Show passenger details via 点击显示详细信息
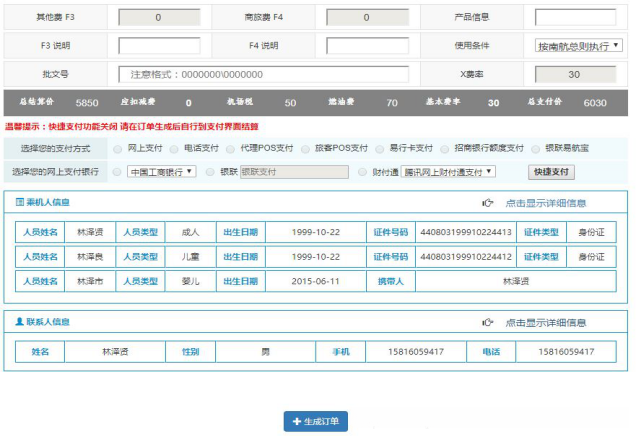This screenshot has height=438, width=636. pyautogui.click(x=546, y=203)
